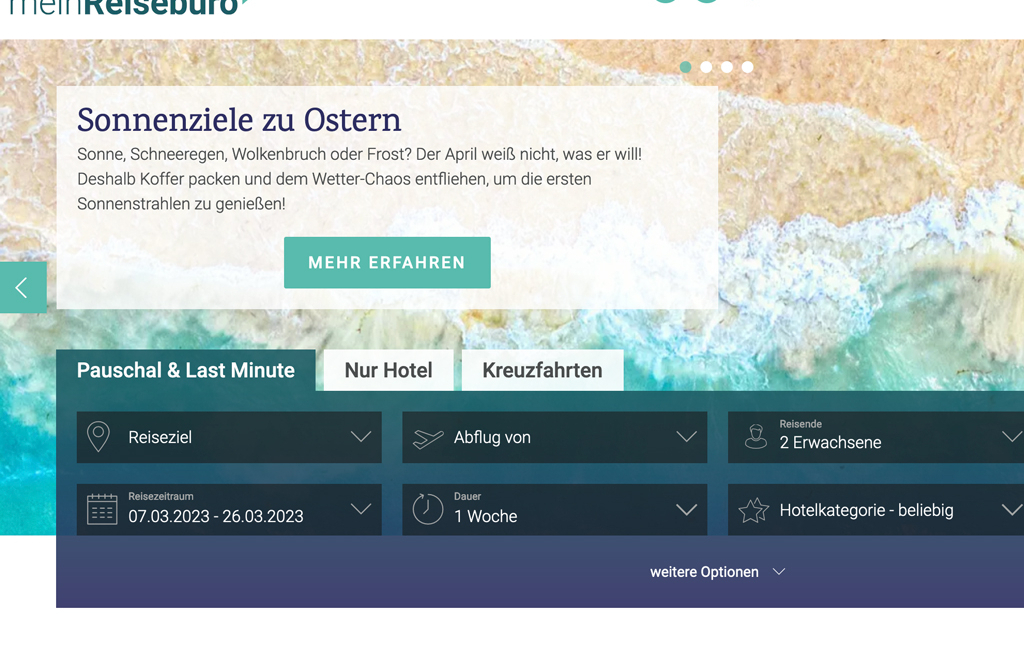Open the Hotelkategorie - beliebig dropdown
1024x654 pixels.
coord(876,510)
